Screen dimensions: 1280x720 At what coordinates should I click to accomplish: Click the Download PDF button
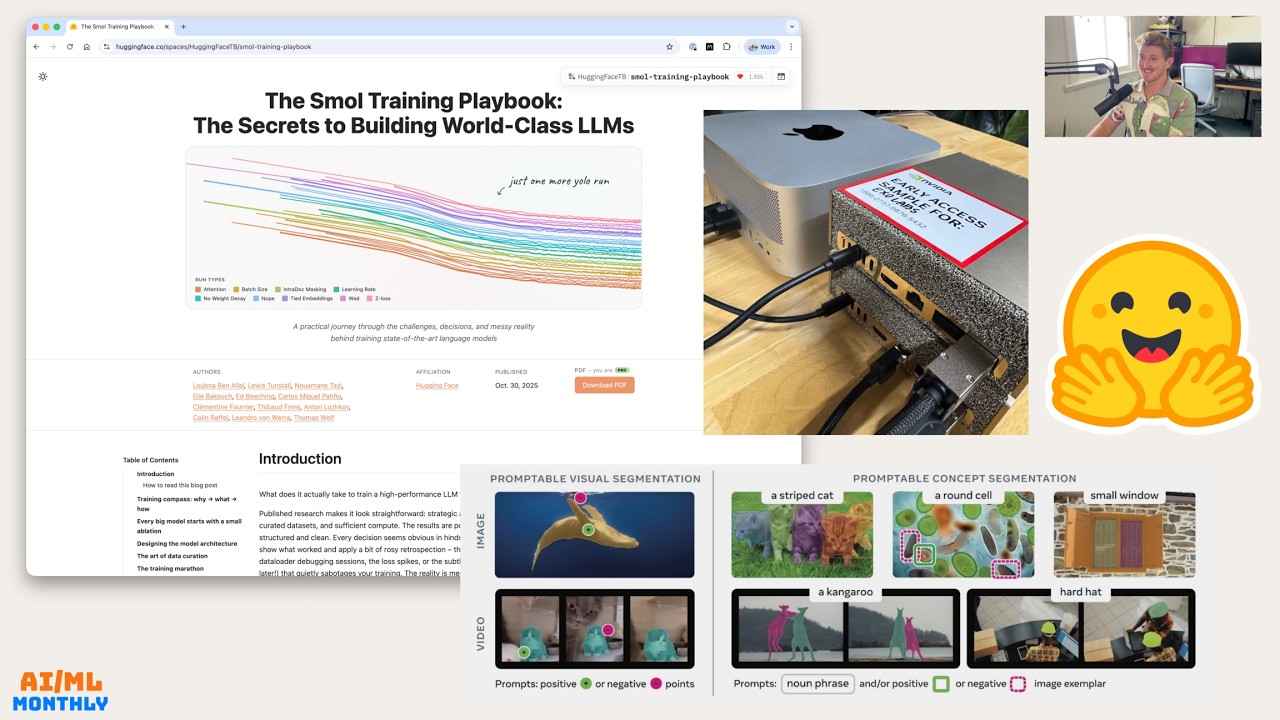(x=604, y=385)
